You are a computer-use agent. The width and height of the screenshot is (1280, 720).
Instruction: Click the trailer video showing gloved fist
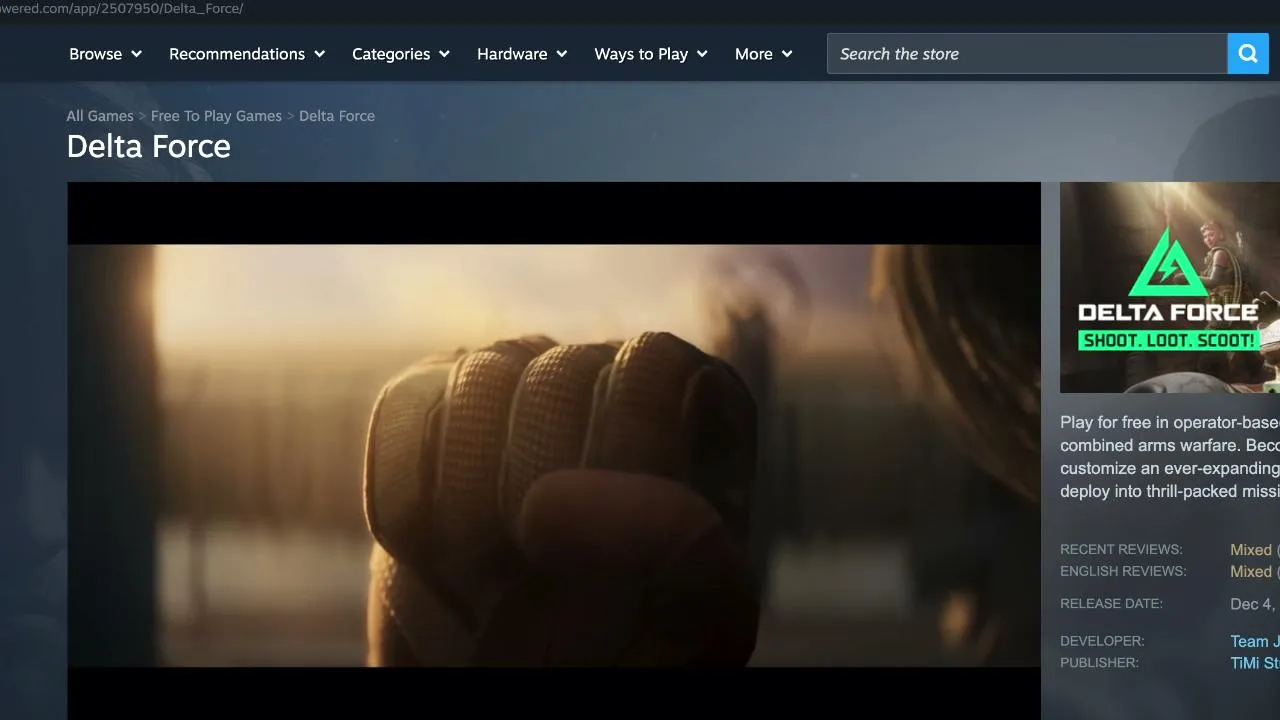click(x=554, y=451)
